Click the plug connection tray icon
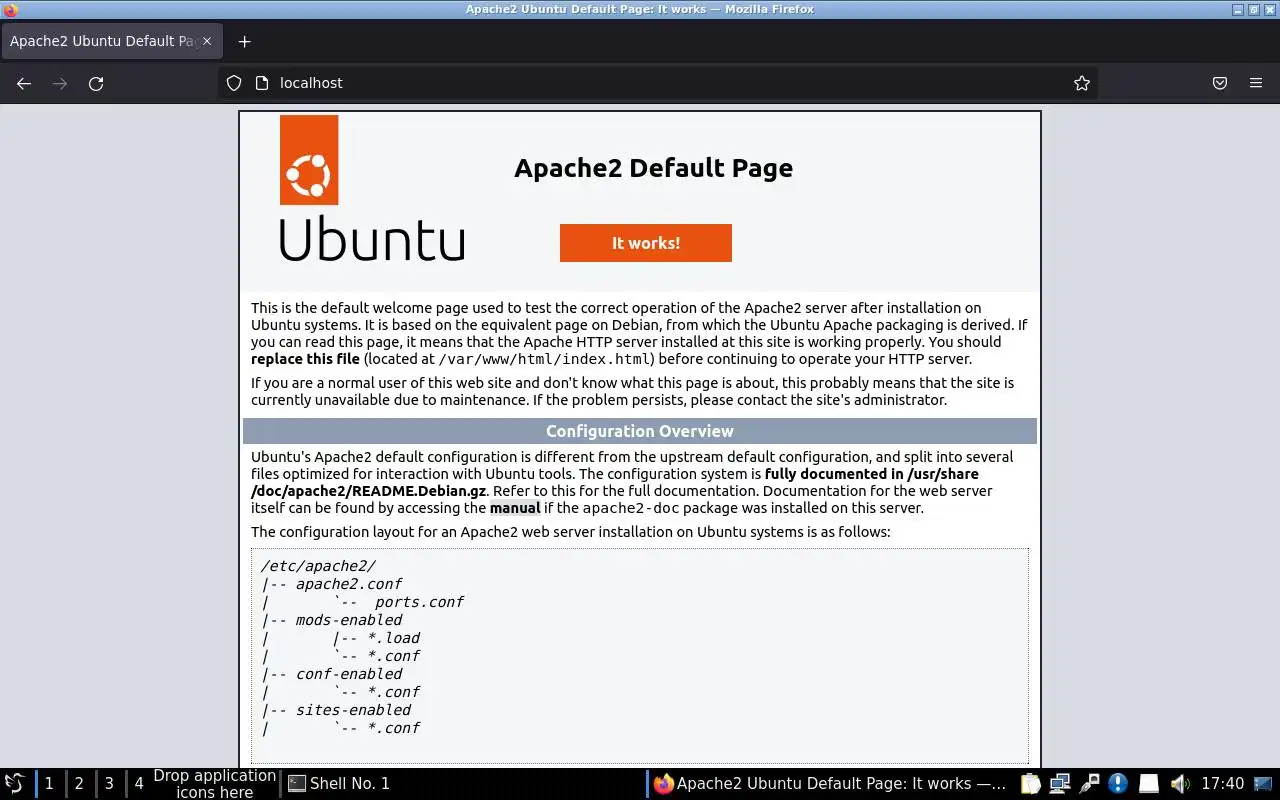This screenshot has width=1280, height=800. pyautogui.click(x=1089, y=784)
